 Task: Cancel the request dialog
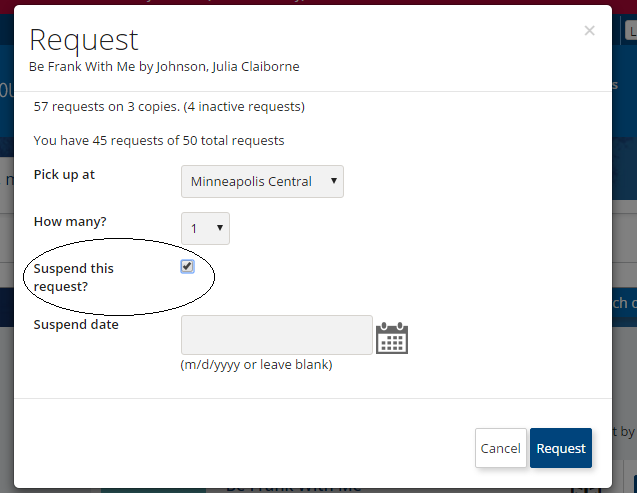[x=500, y=448]
